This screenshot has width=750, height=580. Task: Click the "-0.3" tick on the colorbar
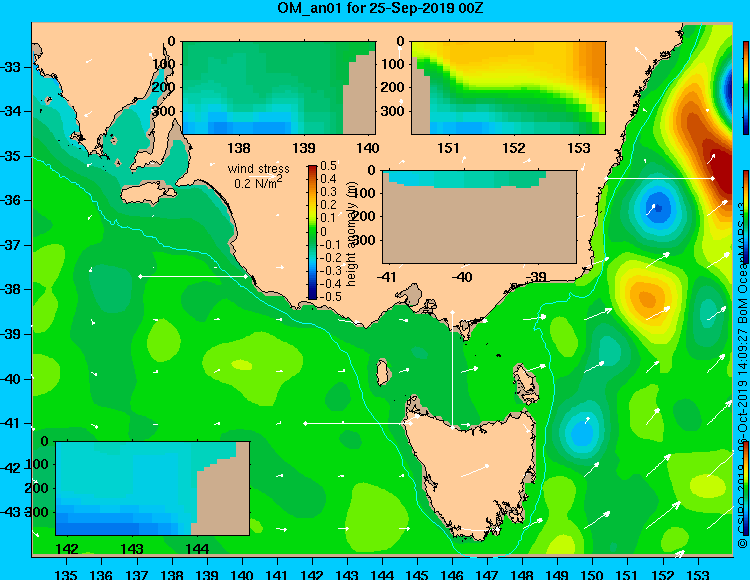click(x=330, y=271)
